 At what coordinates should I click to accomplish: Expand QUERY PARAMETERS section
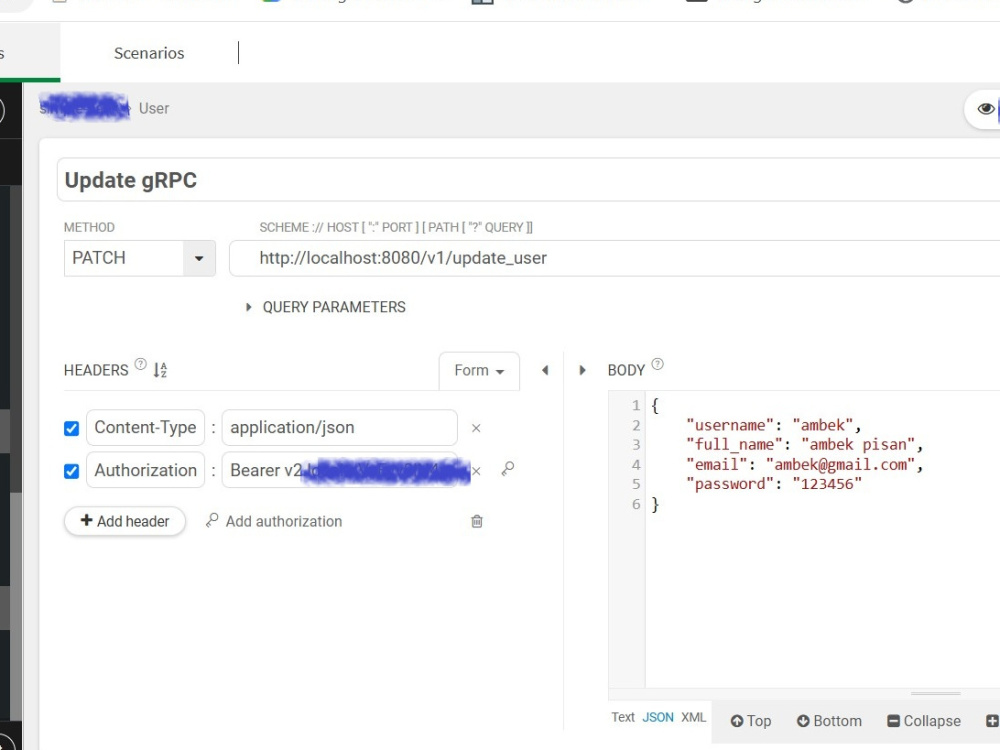click(x=326, y=307)
